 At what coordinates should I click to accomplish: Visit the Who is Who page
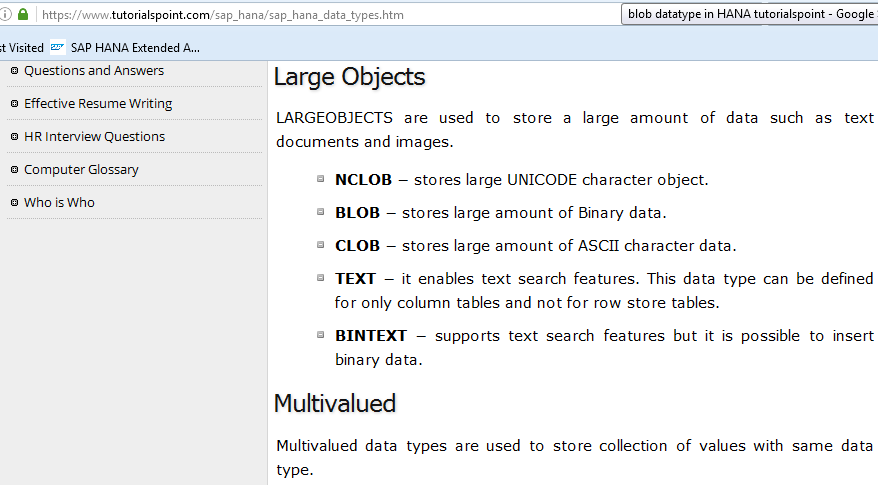point(59,203)
